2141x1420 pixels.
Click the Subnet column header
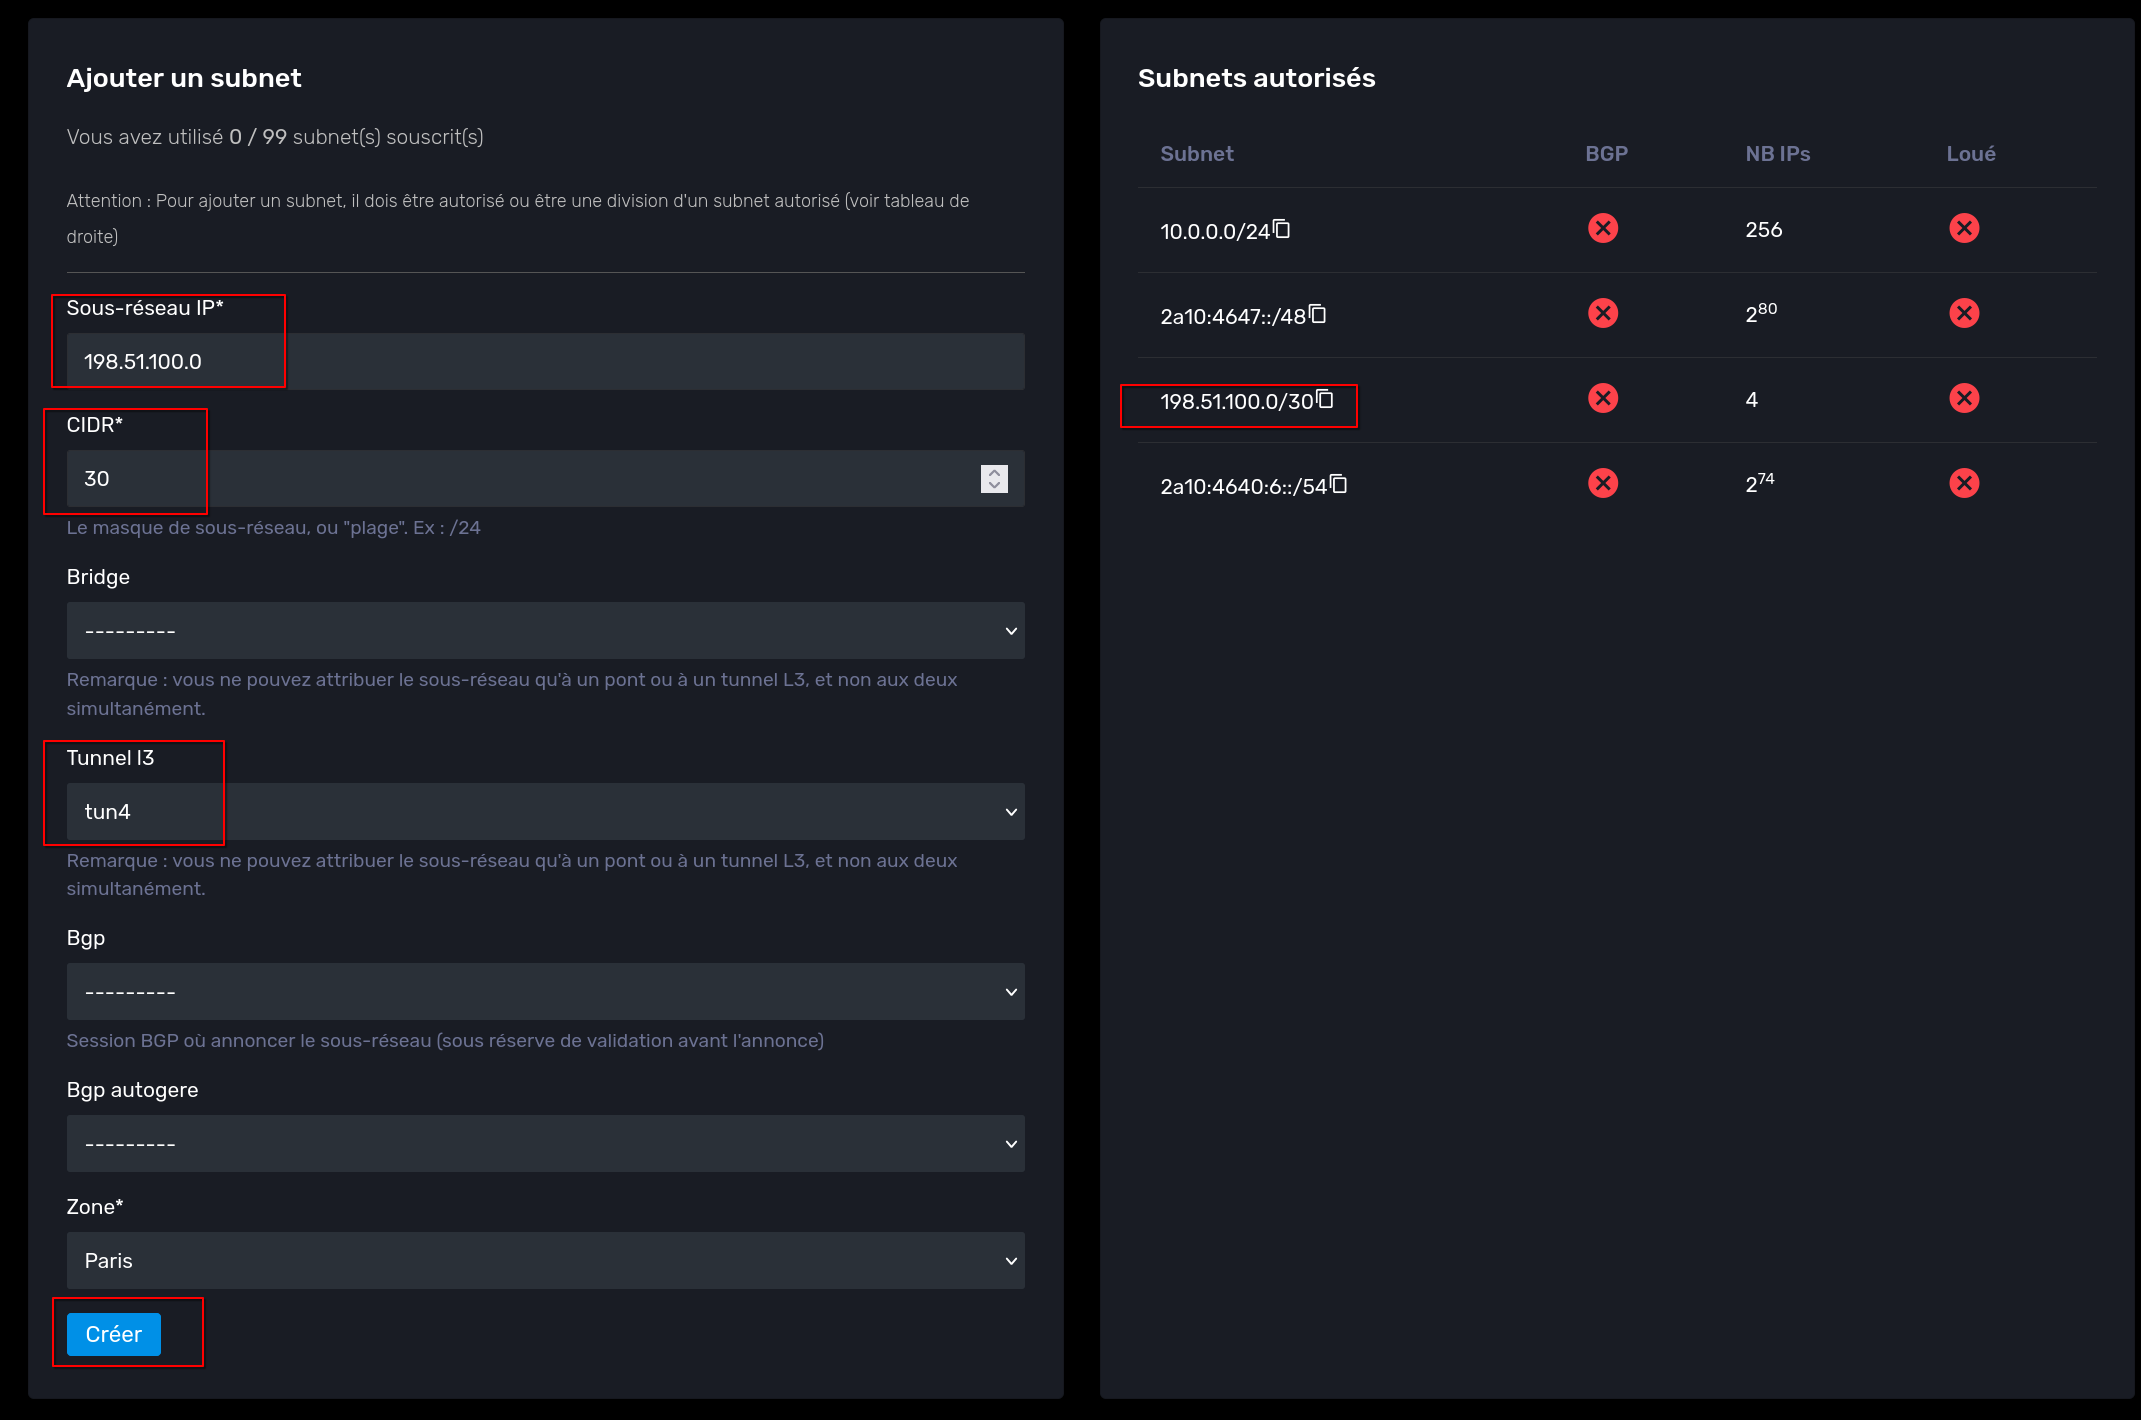click(x=1196, y=154)
